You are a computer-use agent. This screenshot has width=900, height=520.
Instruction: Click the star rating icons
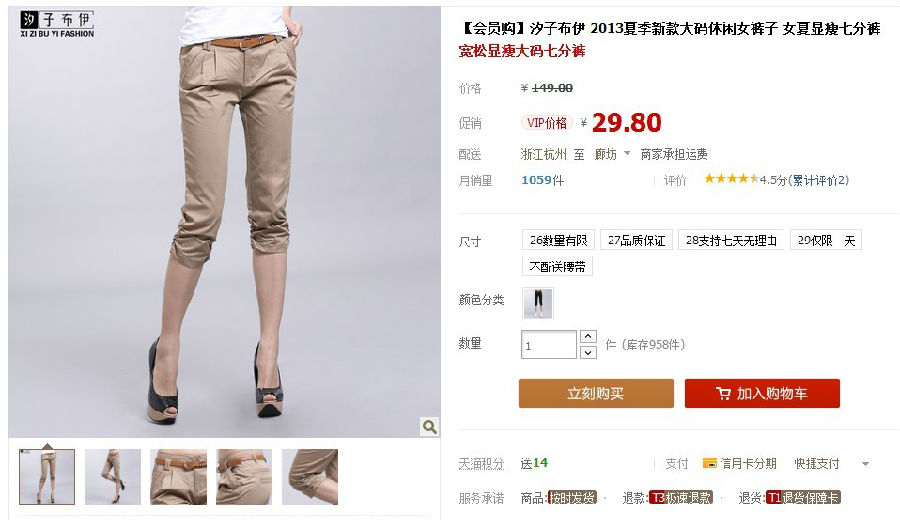(x=731, y=179)
